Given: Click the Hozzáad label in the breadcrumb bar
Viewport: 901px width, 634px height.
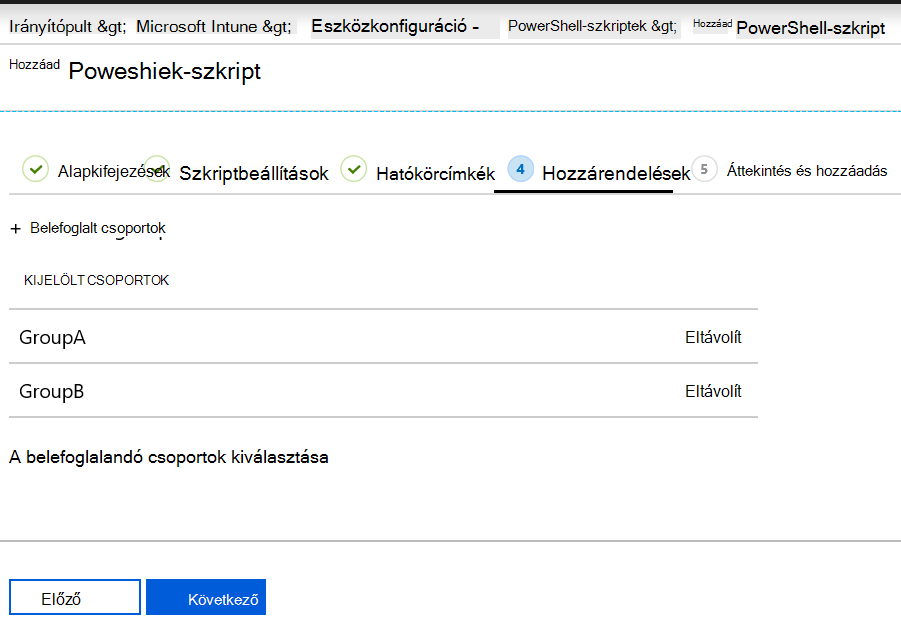Looking at the screenshot, I should (x=713, y=22).
